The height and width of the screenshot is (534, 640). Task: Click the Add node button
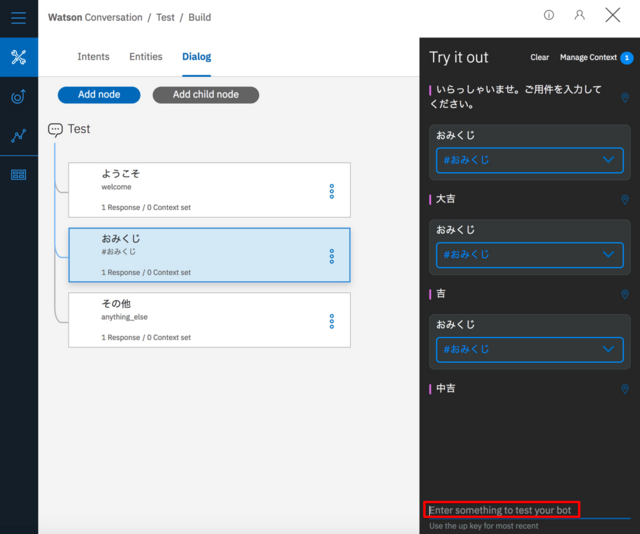click(99, 95)
